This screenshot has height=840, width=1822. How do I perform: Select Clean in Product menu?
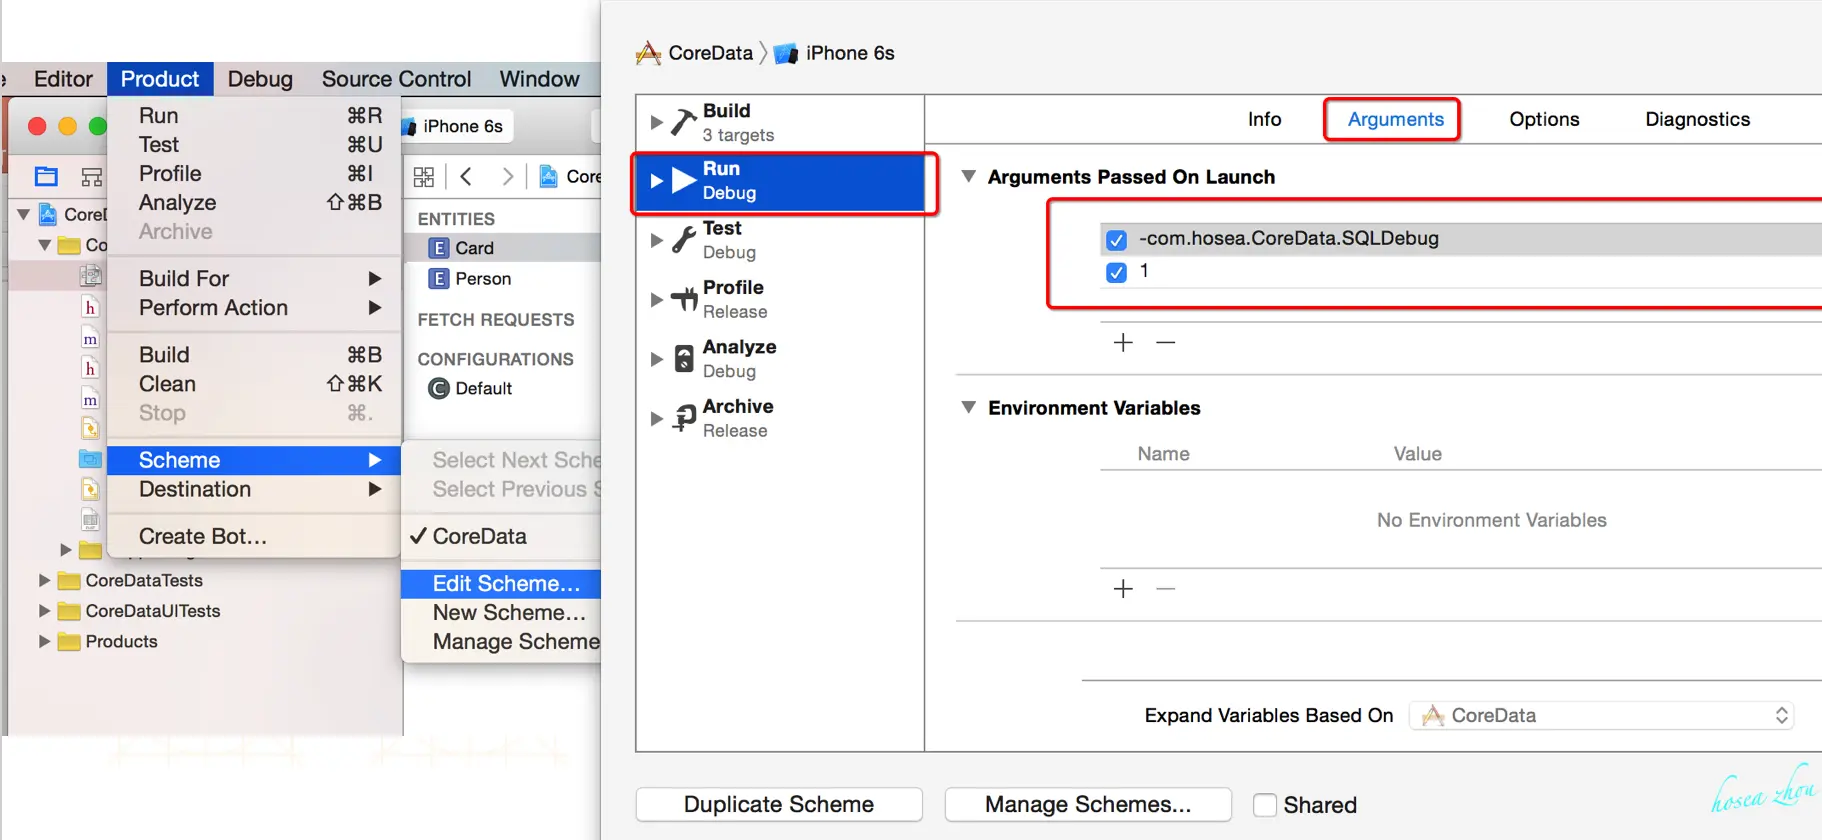[x=254, y=384]
